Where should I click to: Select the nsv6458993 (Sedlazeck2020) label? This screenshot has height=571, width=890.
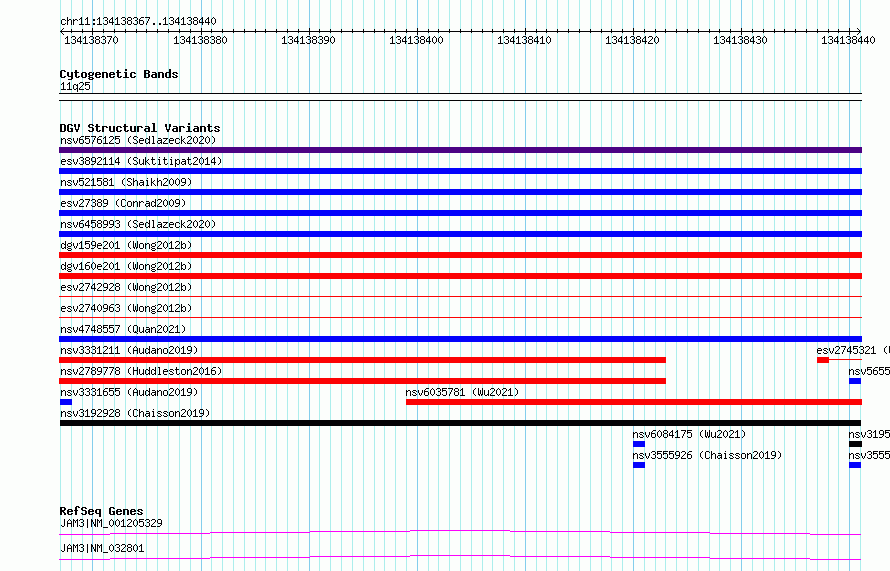pos(138,224)
